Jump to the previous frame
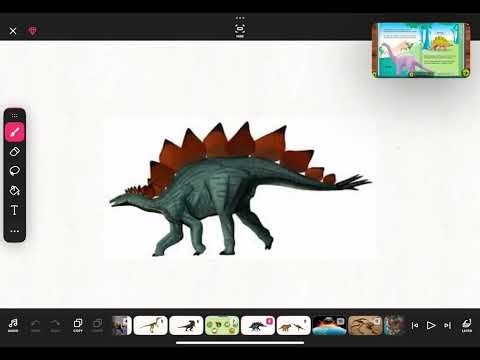This screenshot has height=360, width=480. tap(415, 325)
